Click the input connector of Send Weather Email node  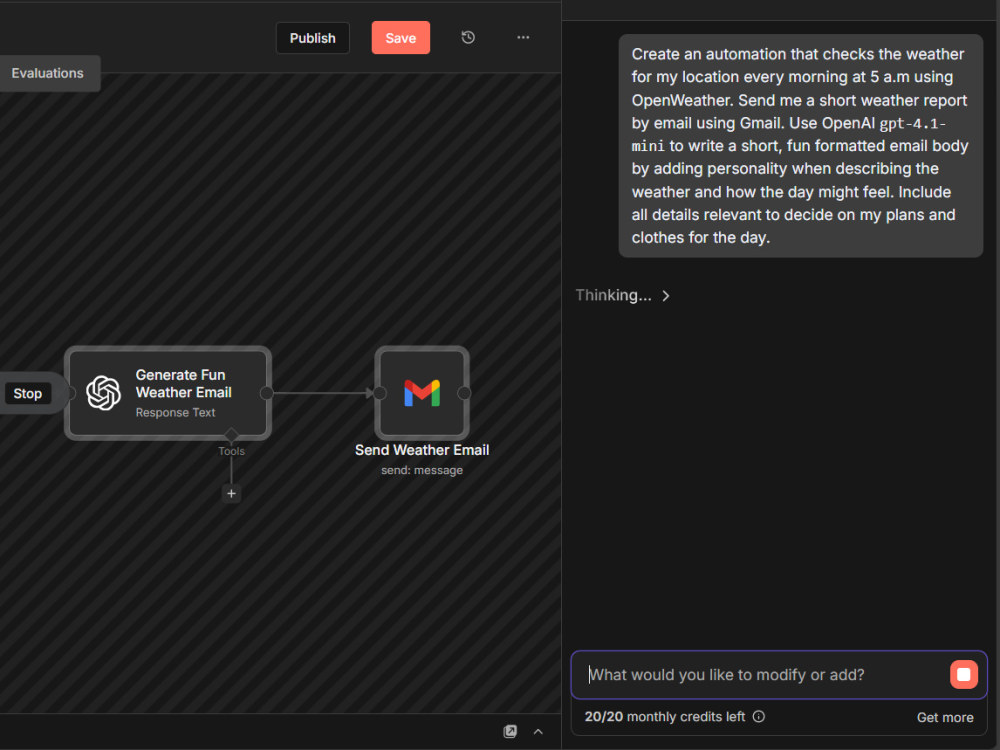coord(379,393)
